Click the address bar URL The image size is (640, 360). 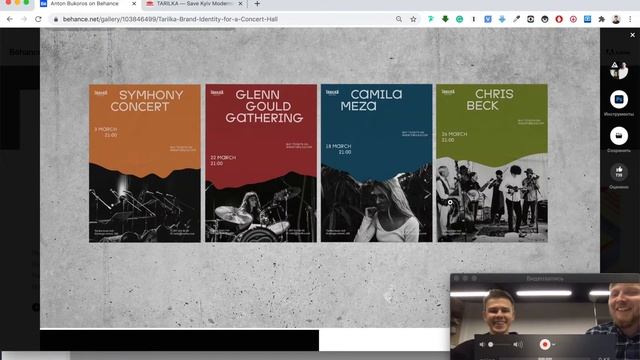(x=170, y=19)
